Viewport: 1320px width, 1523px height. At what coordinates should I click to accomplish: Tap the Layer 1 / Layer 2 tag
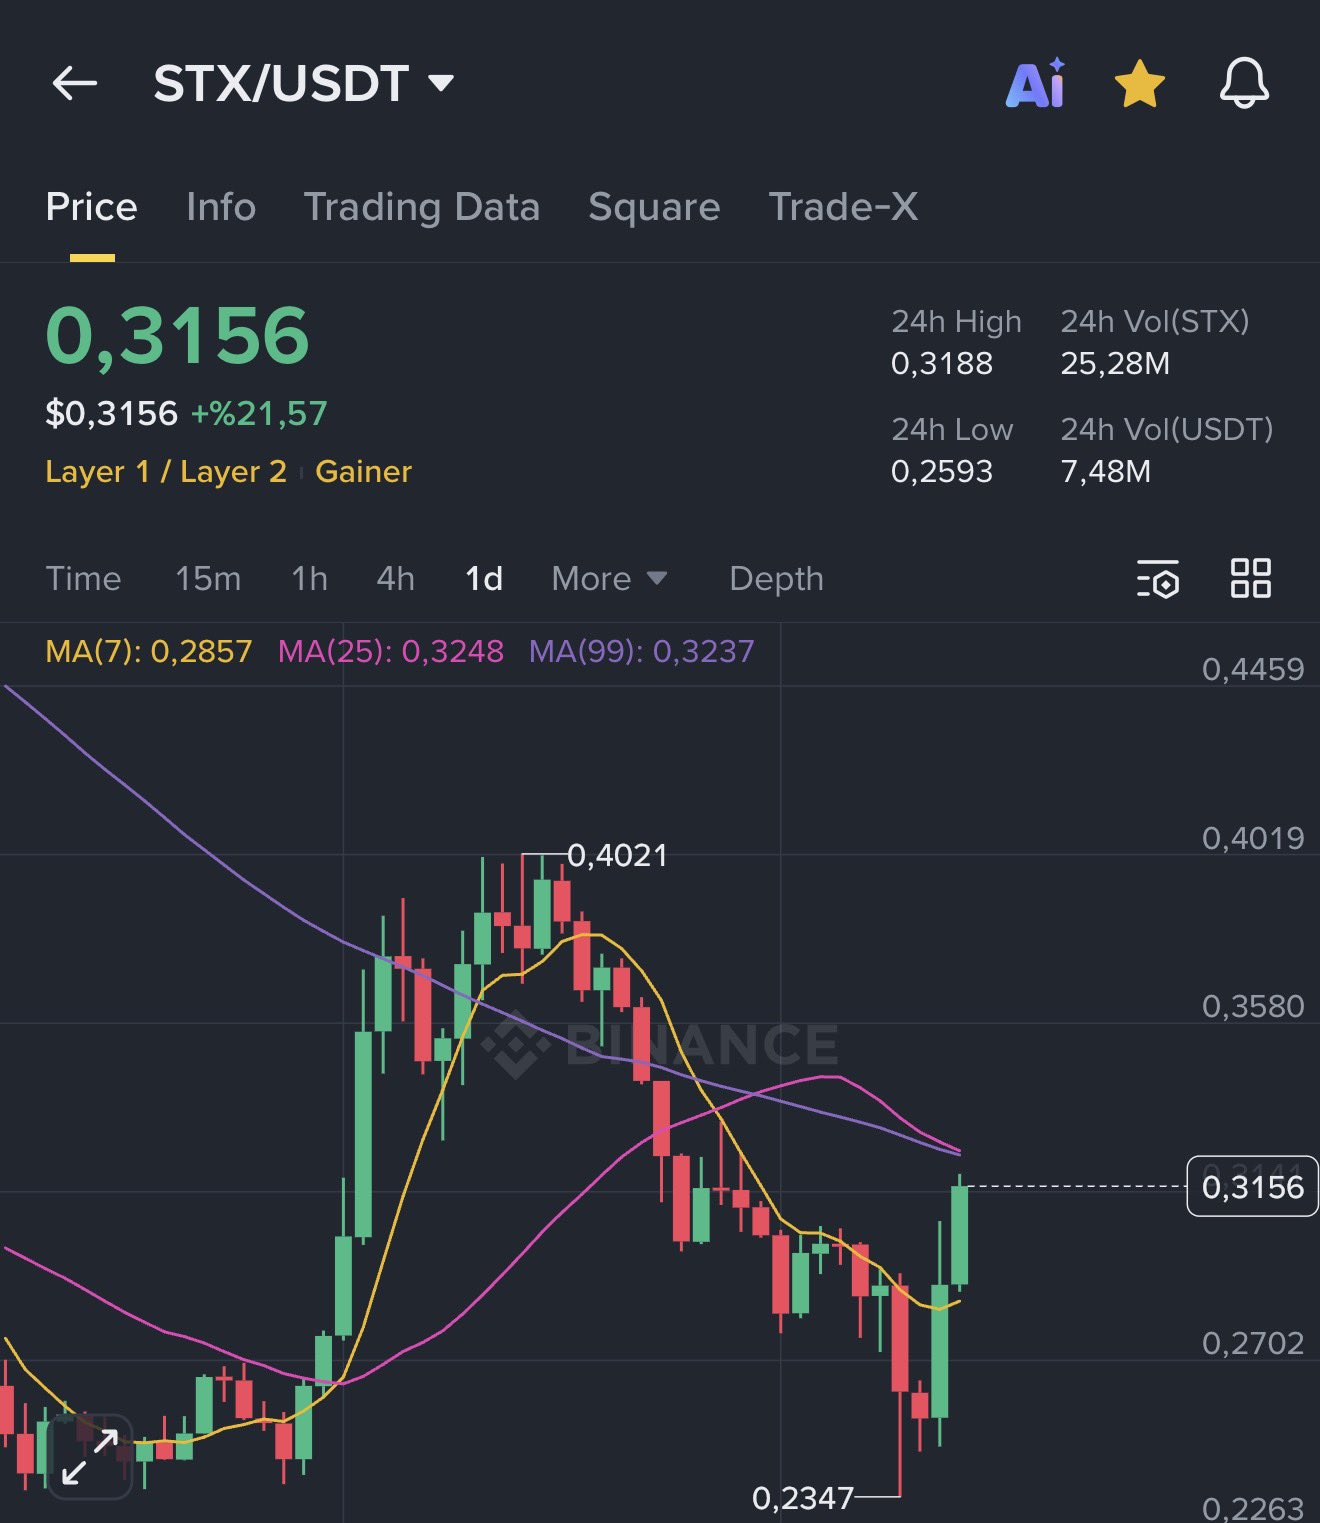[166, 472]
